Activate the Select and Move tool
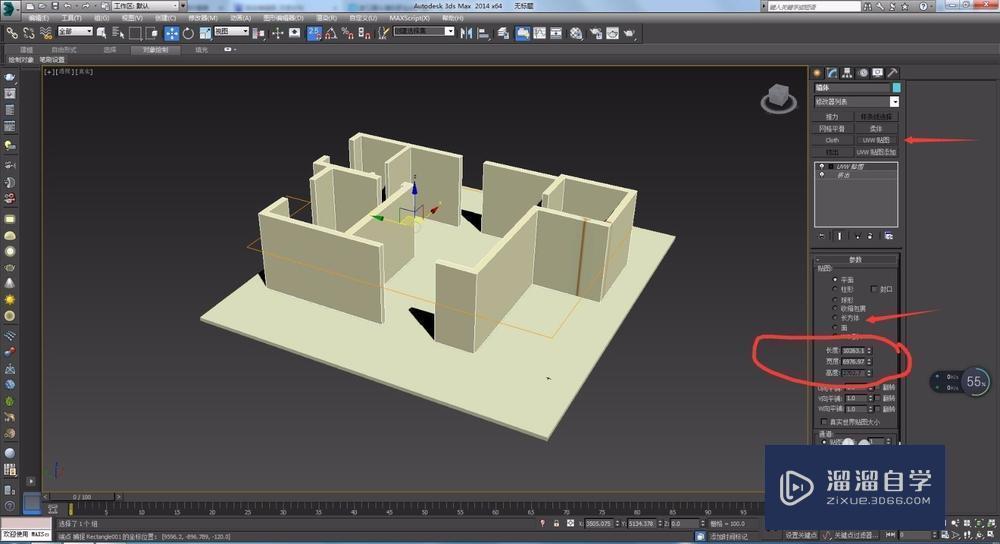The height and width of the screenshot is (544, 1000). pyautogui.click(x=172, y=33)
